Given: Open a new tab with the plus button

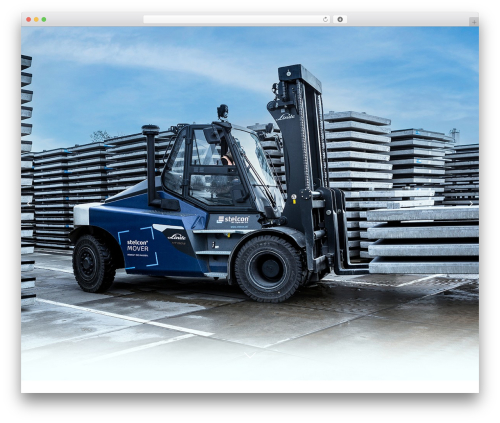Looking at the screenshot, I should coord(474,22).
